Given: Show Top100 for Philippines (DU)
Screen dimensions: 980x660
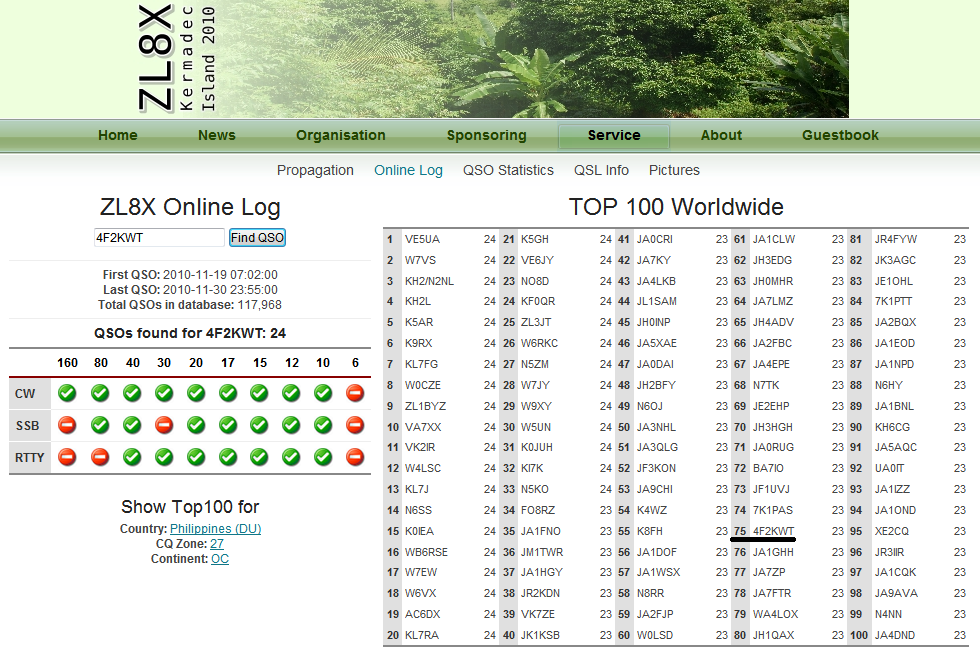Looking at the screenshot, I should (215, 529).
